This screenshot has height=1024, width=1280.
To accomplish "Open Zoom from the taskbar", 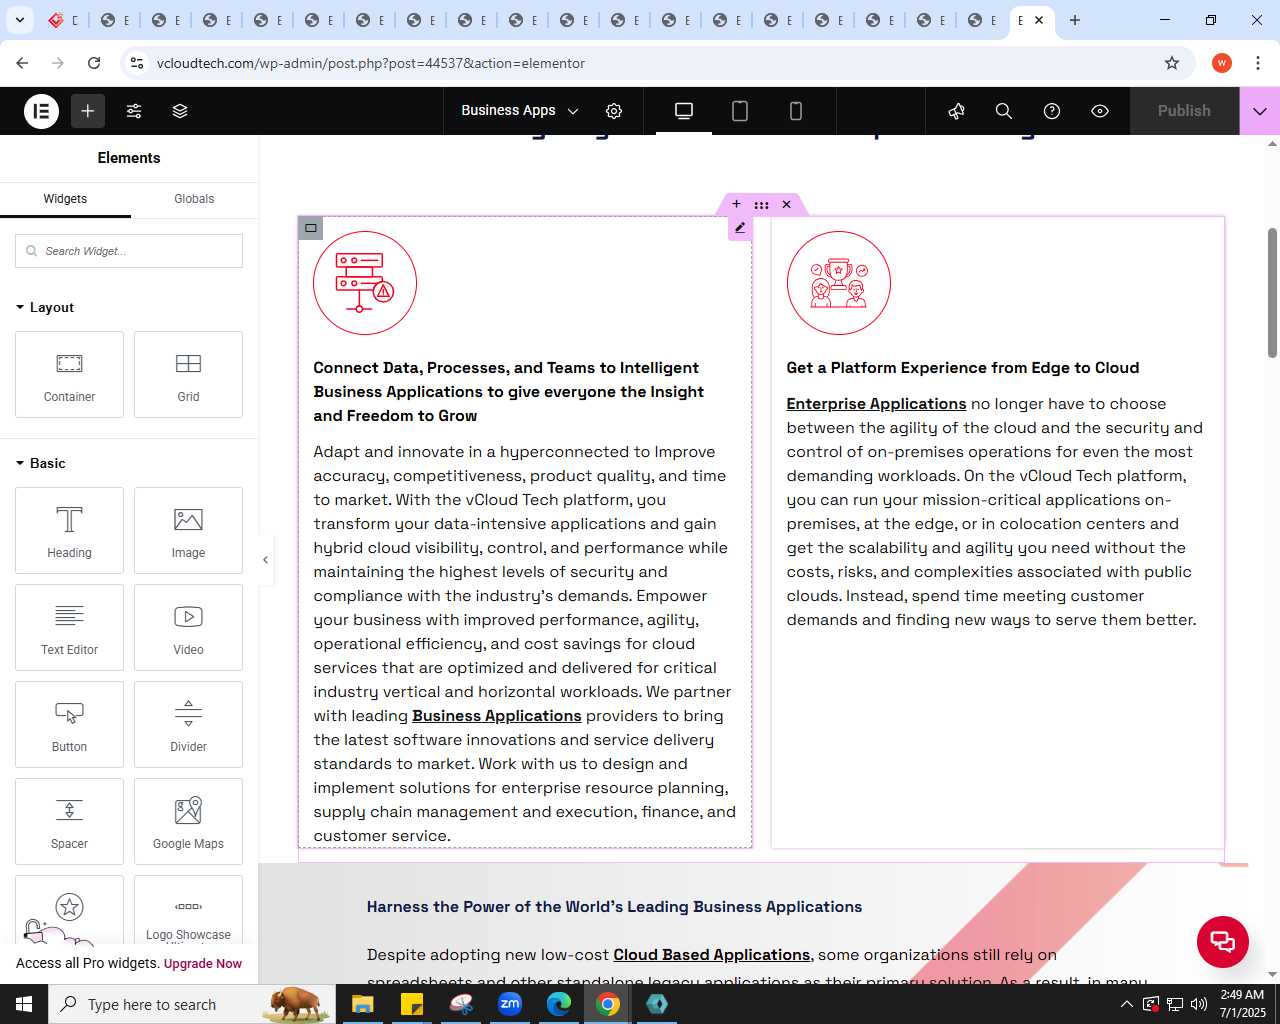I will coord(510,1004).
